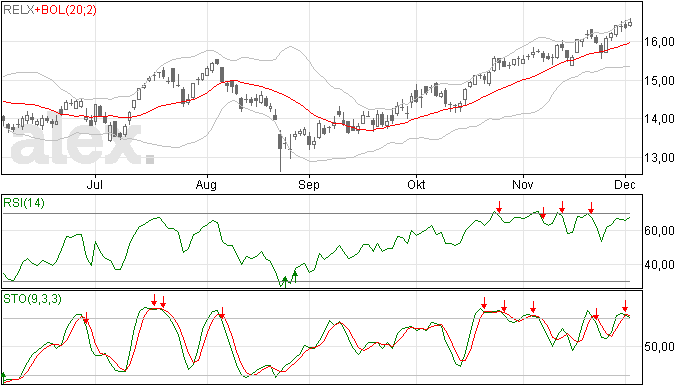Click the 50,00 stochastic axis value
This screenshot has width=690, height=387.
(x=659, y=347)
